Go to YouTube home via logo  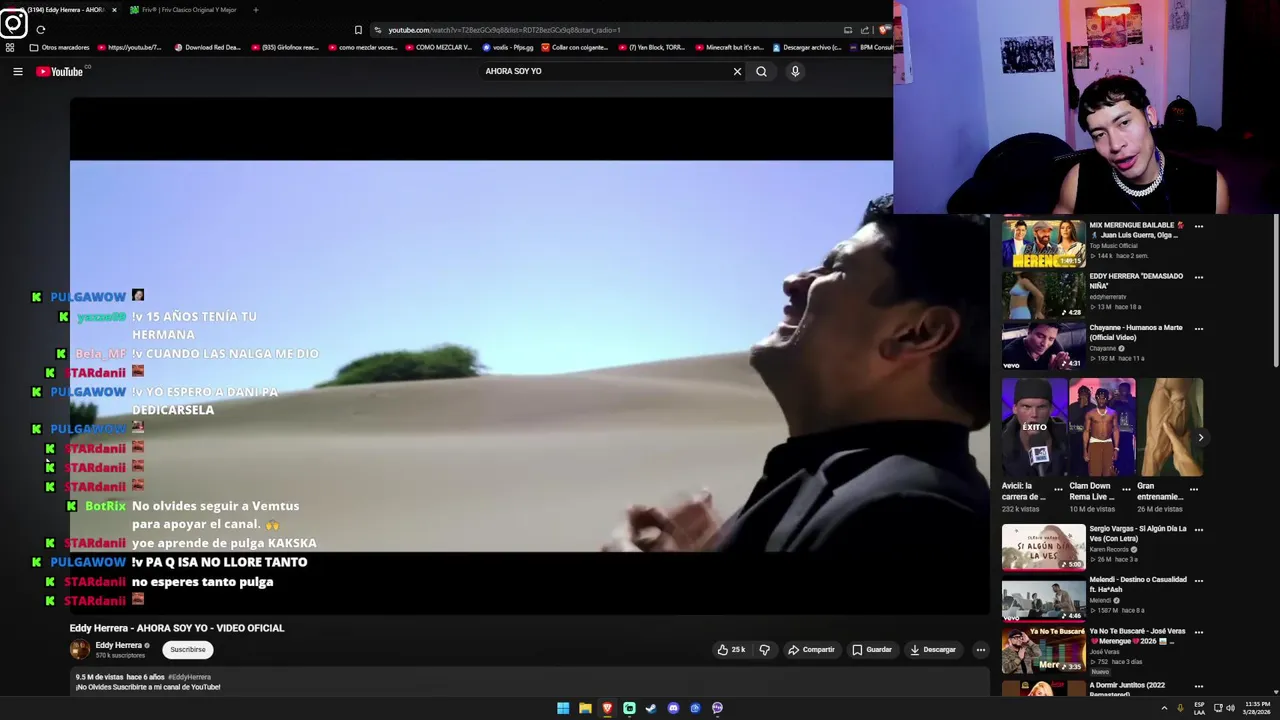click(59, 71)
